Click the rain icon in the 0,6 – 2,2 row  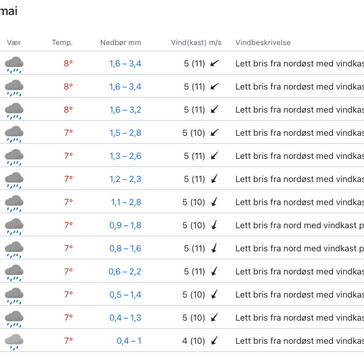click(14, 273)
